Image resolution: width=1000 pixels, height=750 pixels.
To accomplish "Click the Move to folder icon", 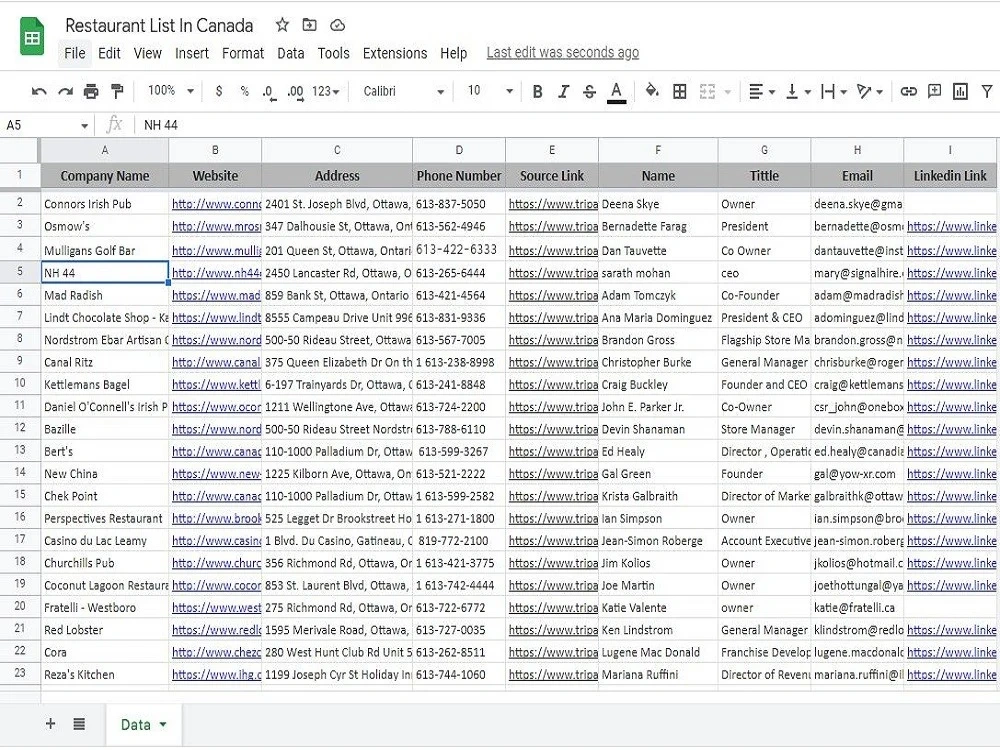I will [309, 25].
